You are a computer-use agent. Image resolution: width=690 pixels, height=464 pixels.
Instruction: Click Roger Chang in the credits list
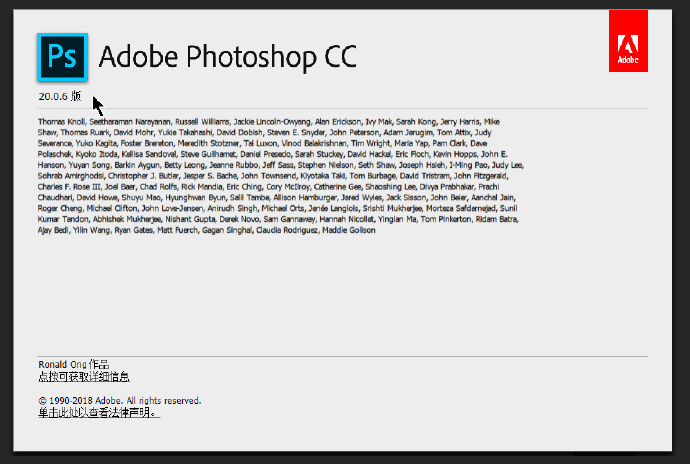(62, 208)
